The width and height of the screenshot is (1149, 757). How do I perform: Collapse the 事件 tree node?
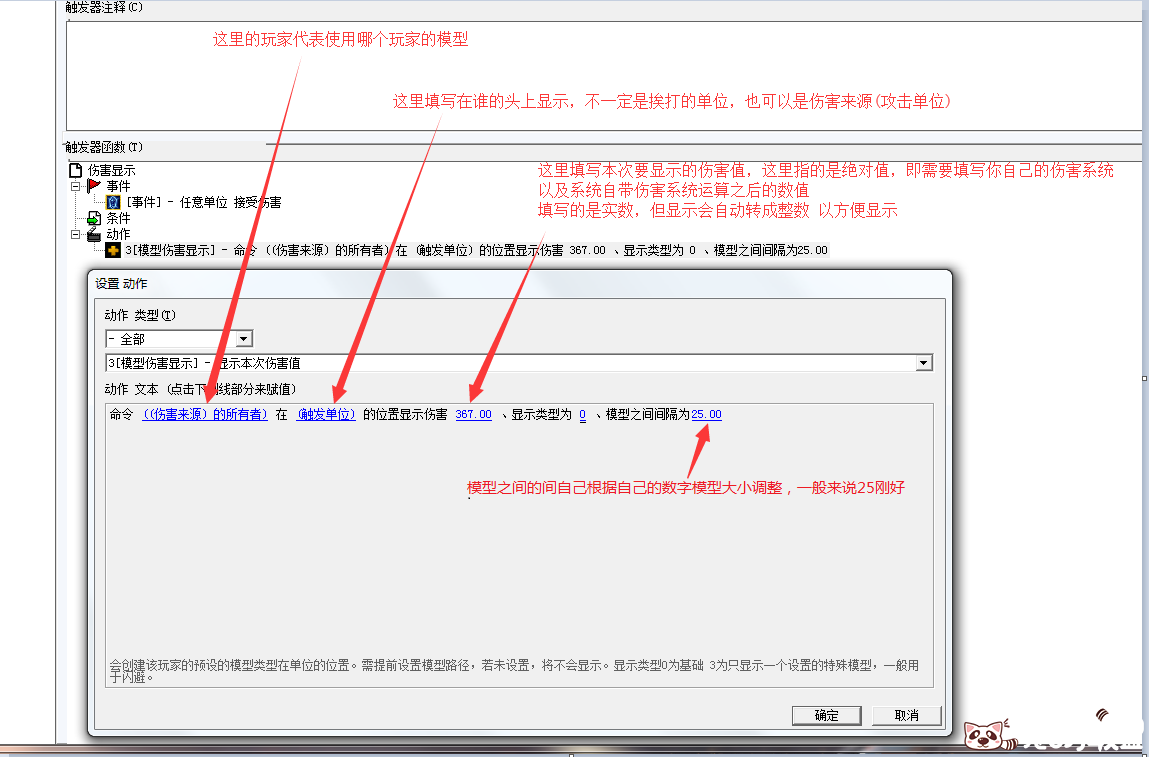(75, 186)
